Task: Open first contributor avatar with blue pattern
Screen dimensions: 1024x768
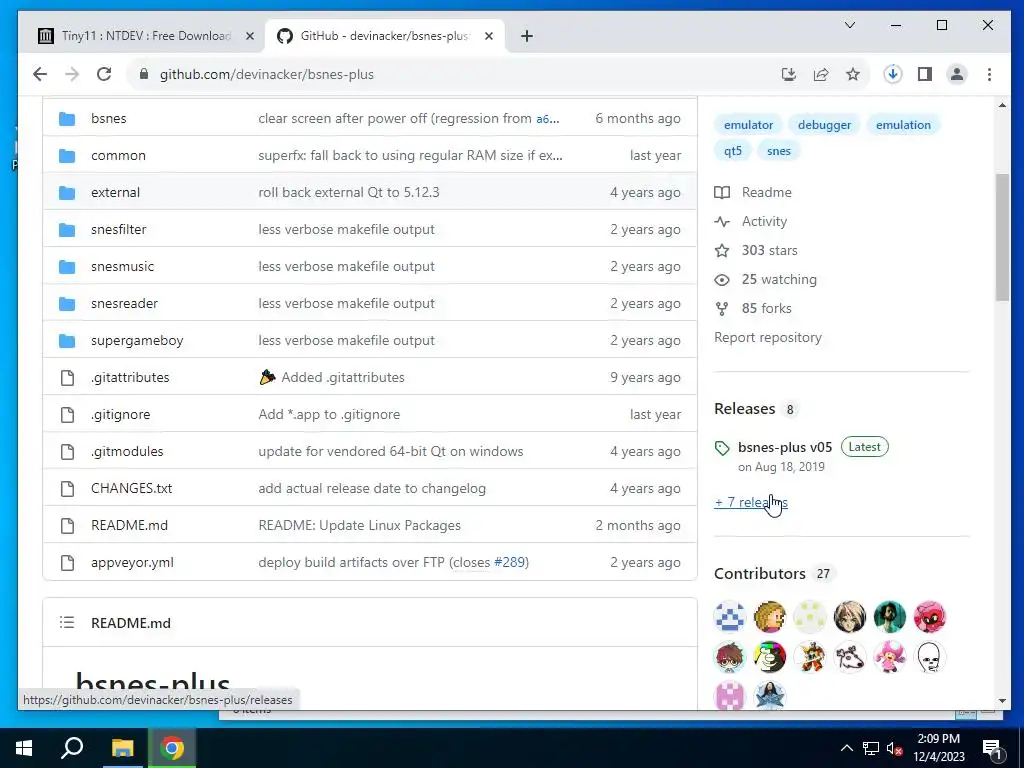Action: 729,616
